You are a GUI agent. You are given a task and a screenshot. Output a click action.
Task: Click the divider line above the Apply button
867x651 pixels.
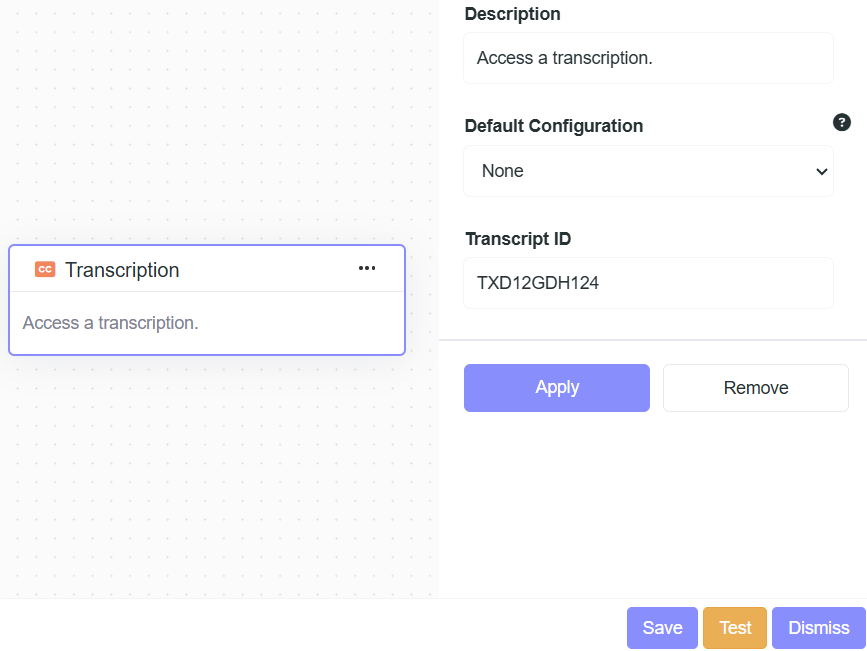coord(652,340)
